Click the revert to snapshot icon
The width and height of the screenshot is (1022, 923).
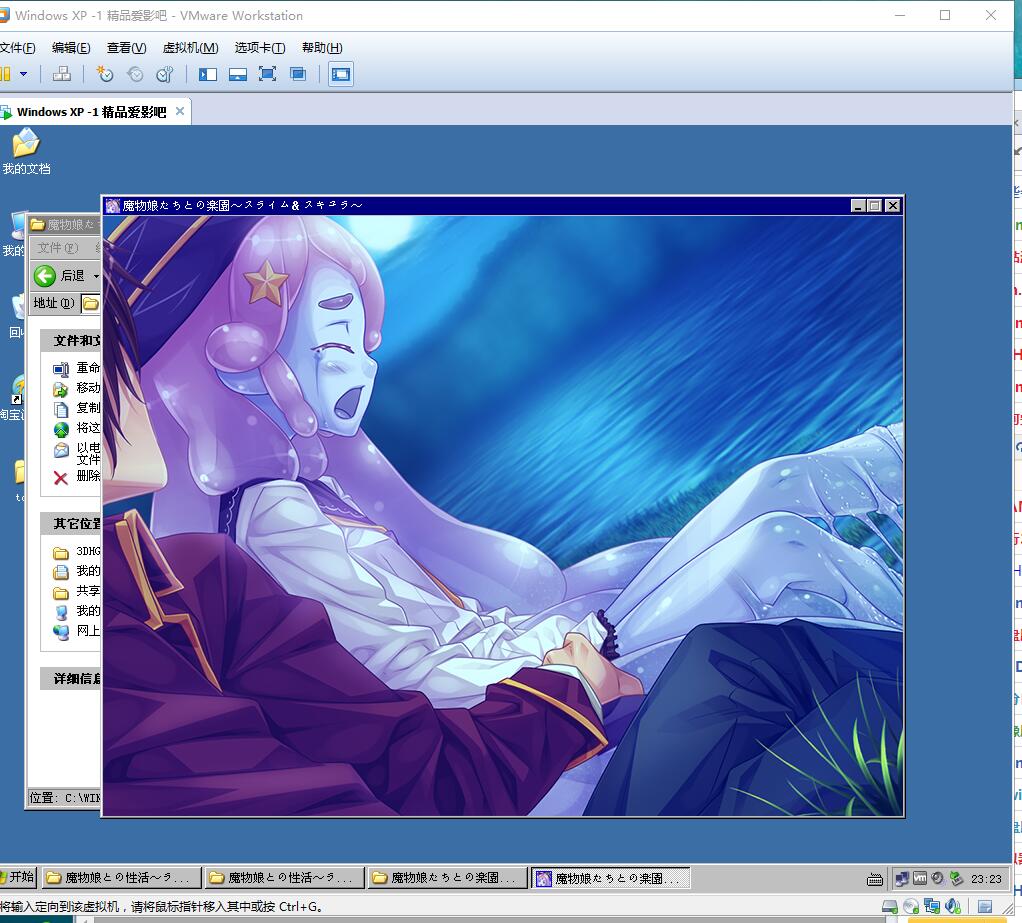135,74
